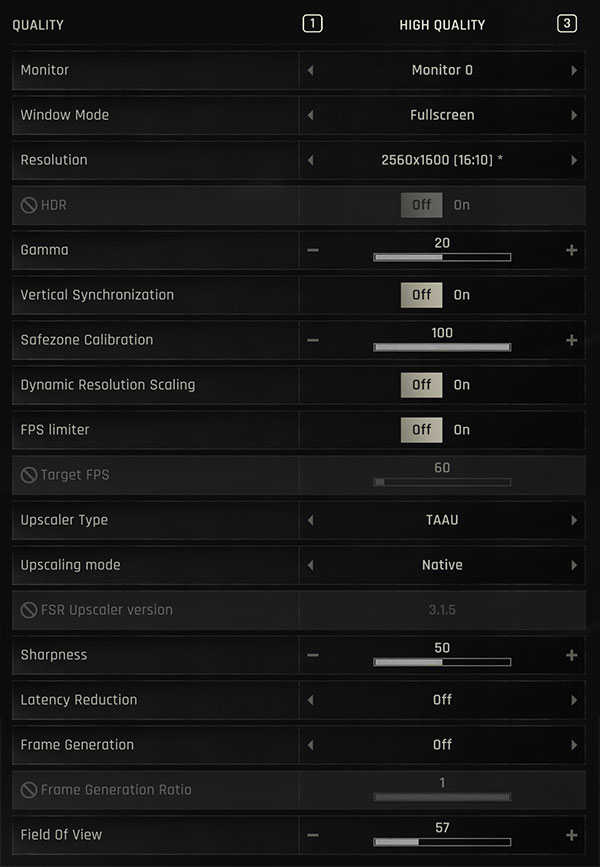Viewport: 600px width, 867px height.
Task: Click the Frame Generation Off value
Action: 442,745
